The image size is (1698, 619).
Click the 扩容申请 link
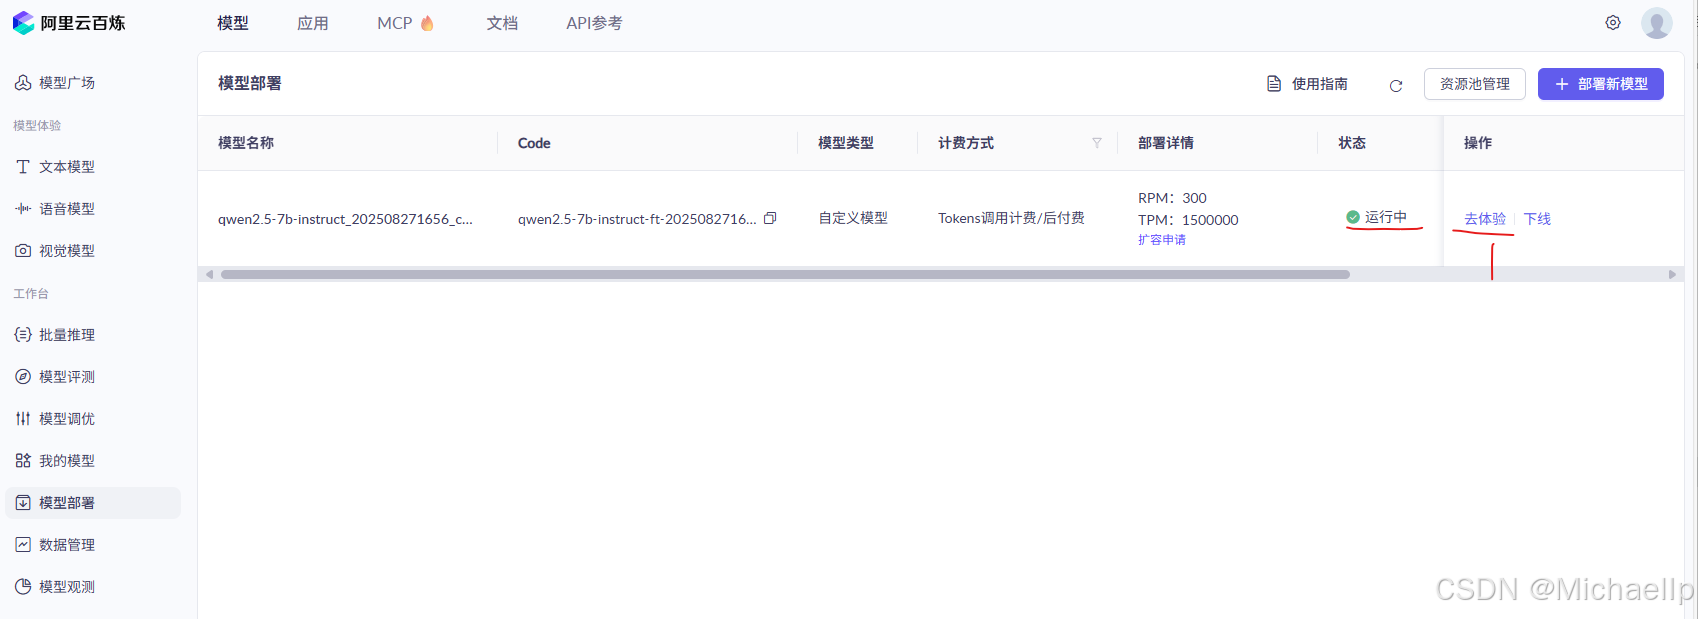(1162, 240)
